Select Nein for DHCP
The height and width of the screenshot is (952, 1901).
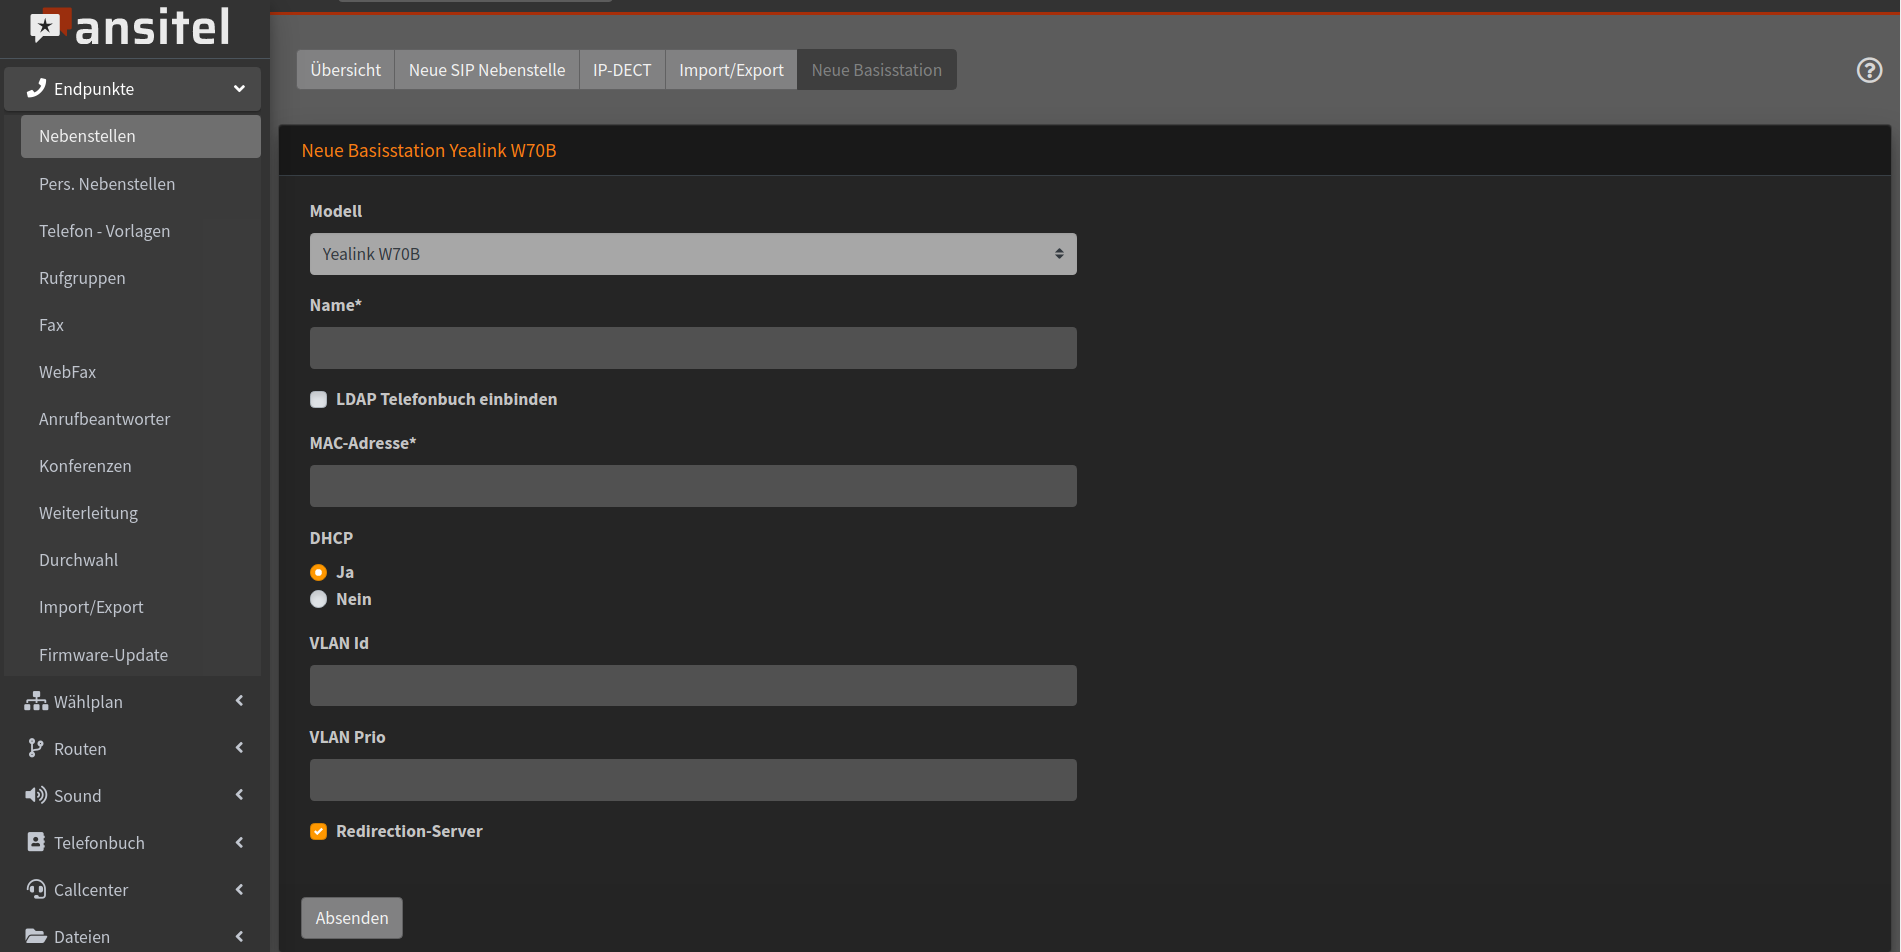(x=319, y=599)
